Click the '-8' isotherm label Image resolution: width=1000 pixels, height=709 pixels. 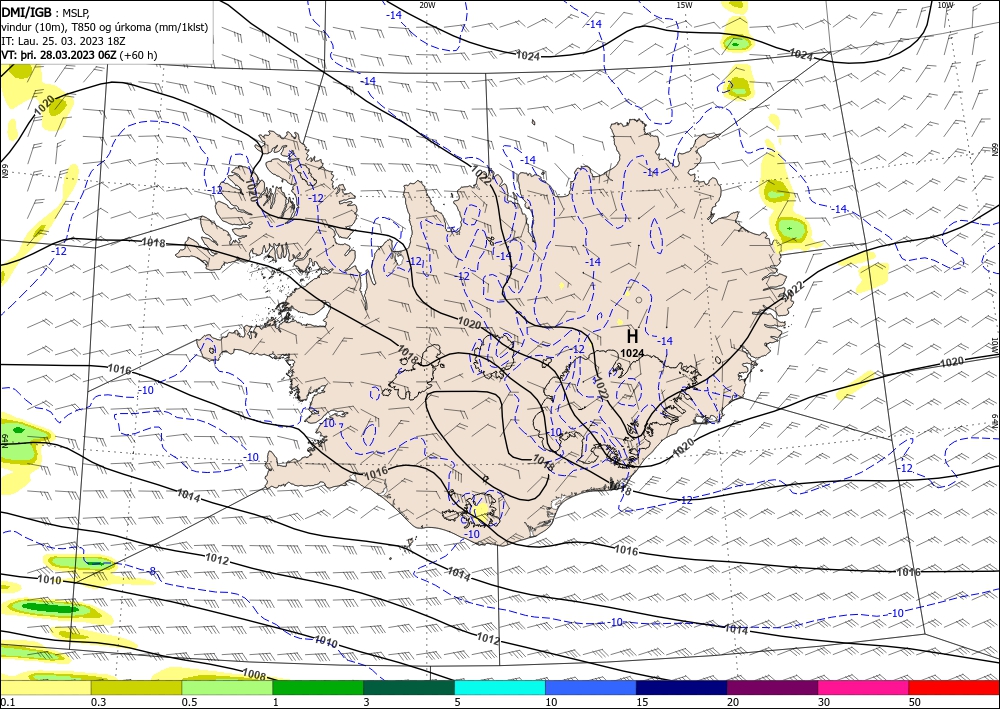[151, 571]
